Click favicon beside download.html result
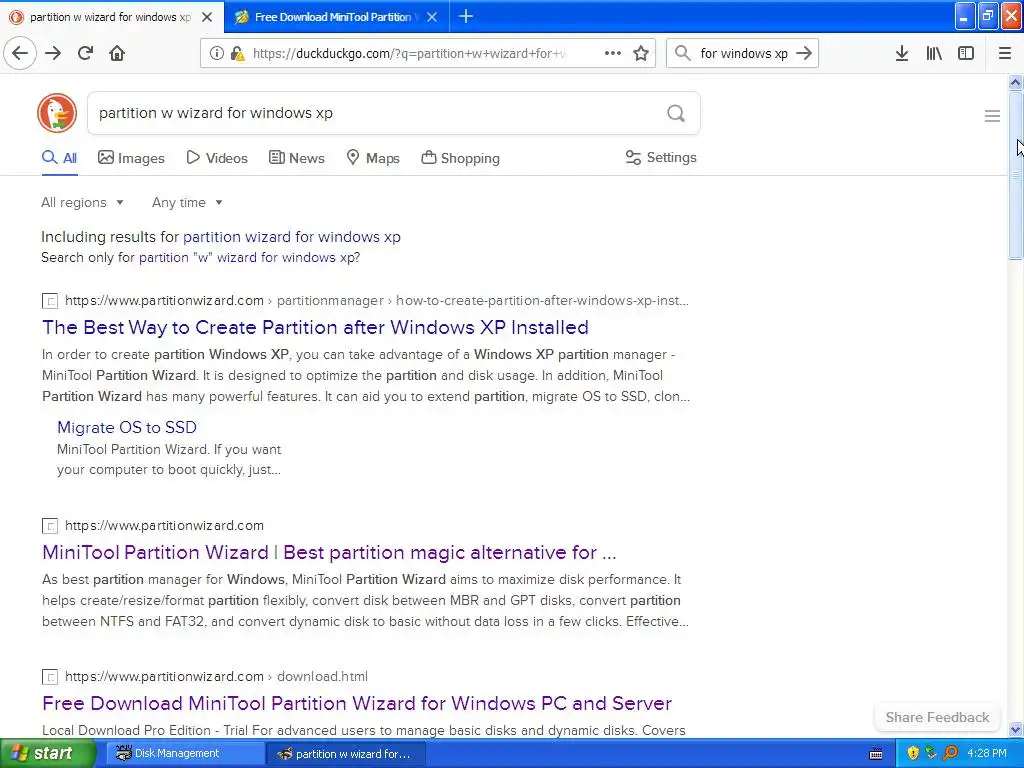1024x768 pixels. 50,677
